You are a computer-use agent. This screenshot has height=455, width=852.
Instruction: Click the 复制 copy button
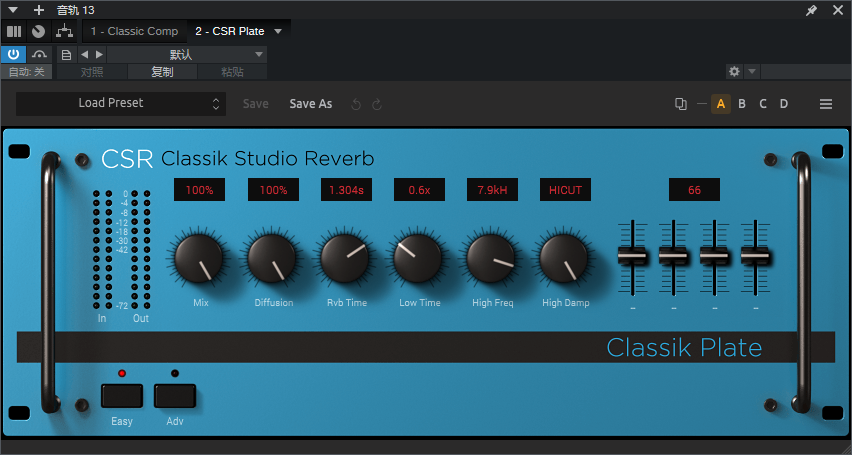click(162, 72)
